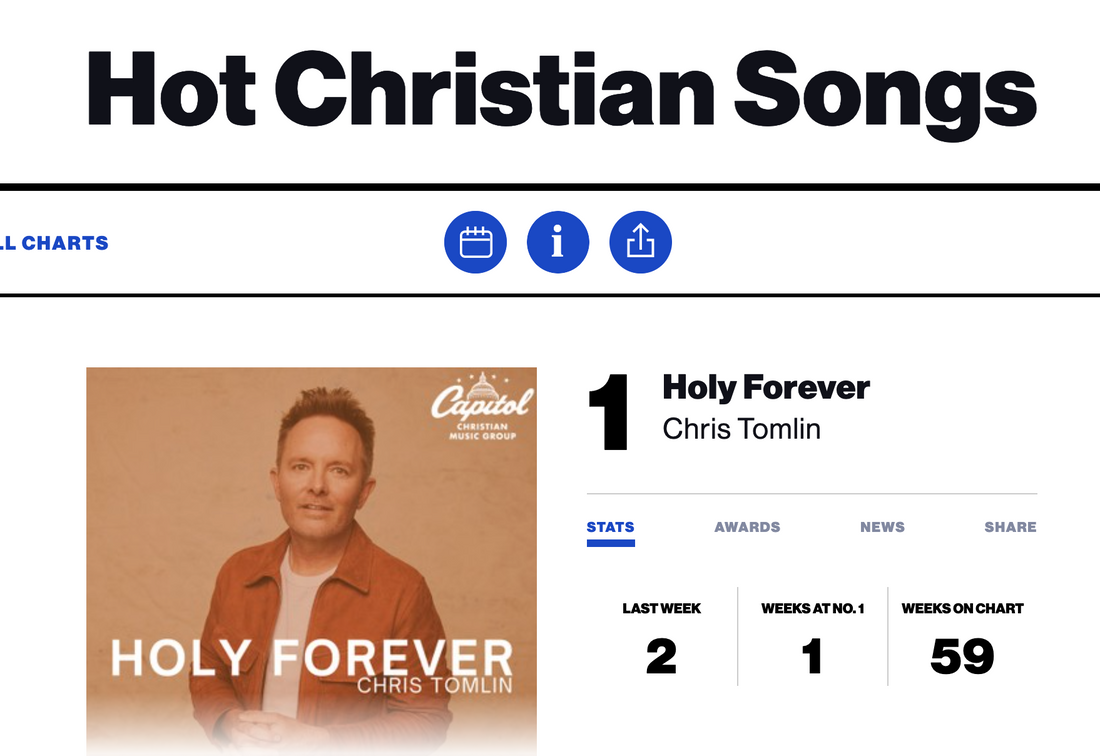This screenshot has width=1100, height=756.
Task: Click the HOLY FOREVER text on cover art
Action: (x=311, y=658)
